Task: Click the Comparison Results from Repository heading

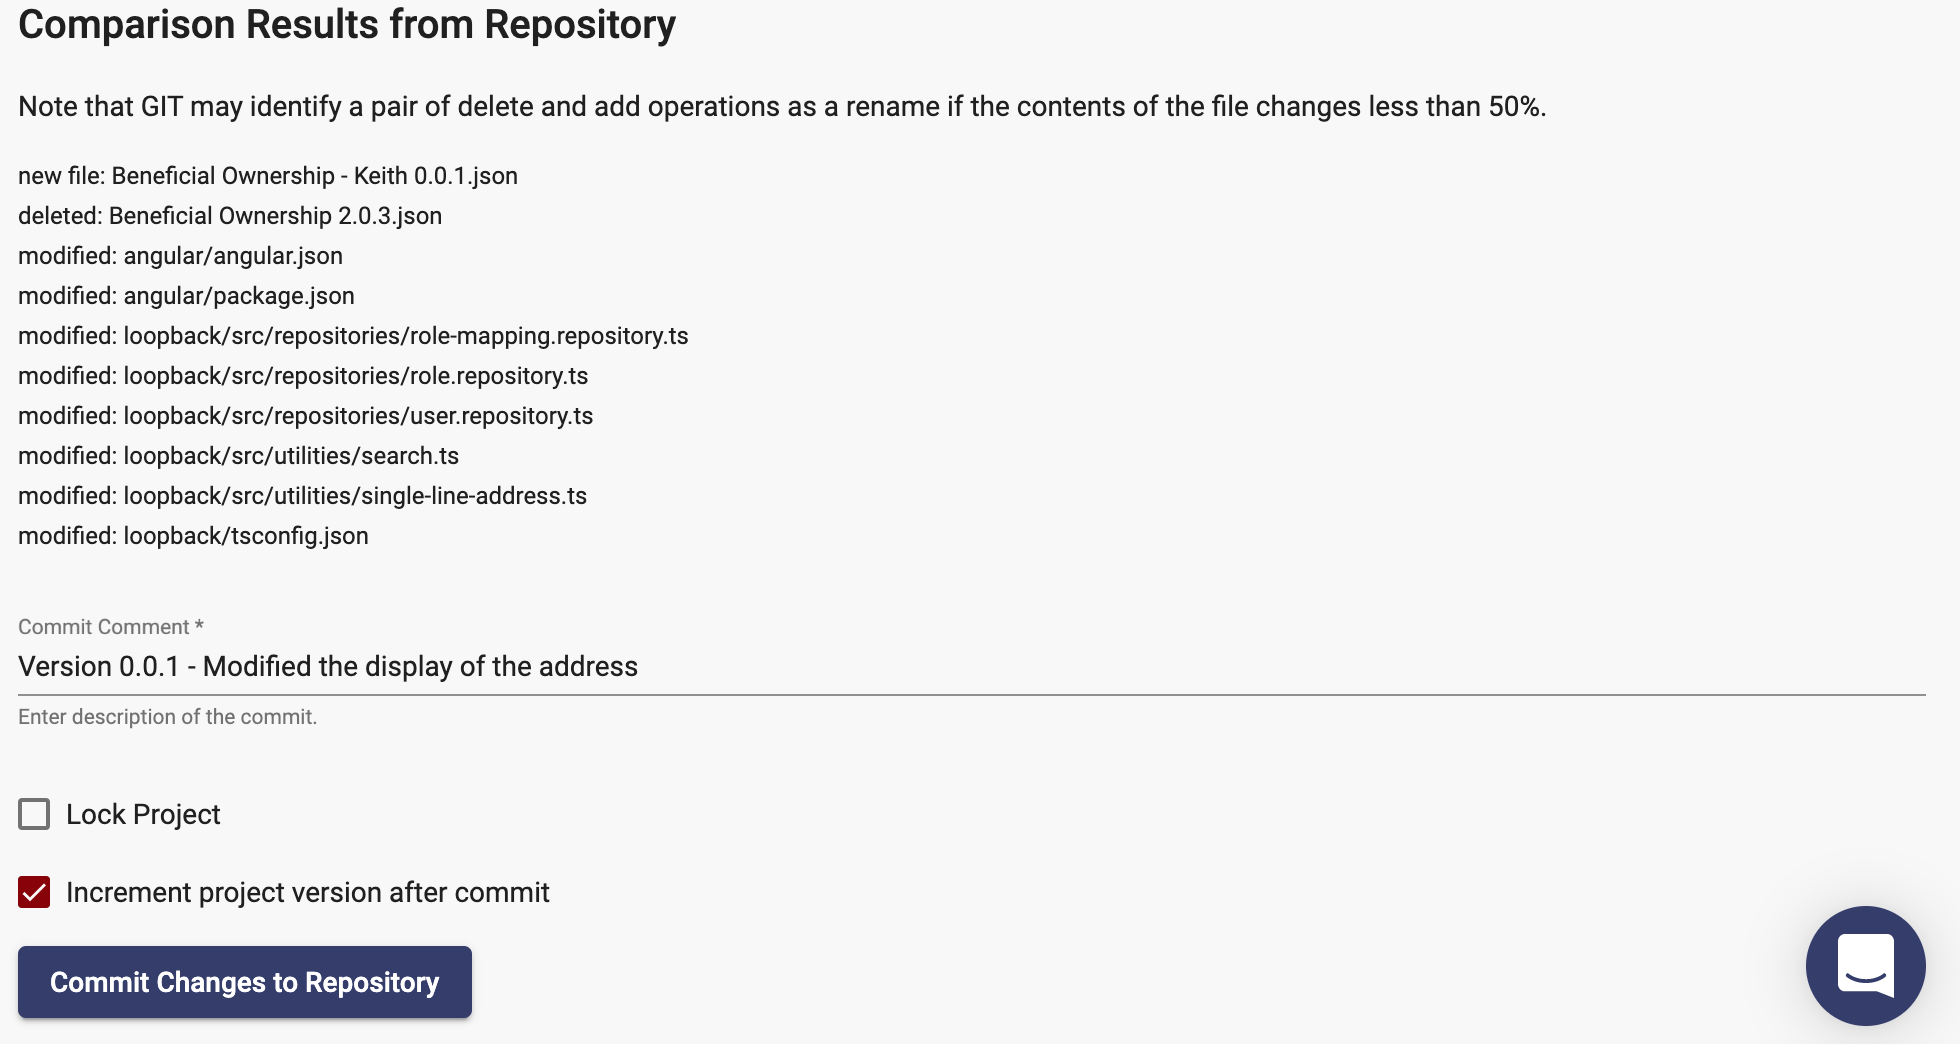Action: coord(347,24)
